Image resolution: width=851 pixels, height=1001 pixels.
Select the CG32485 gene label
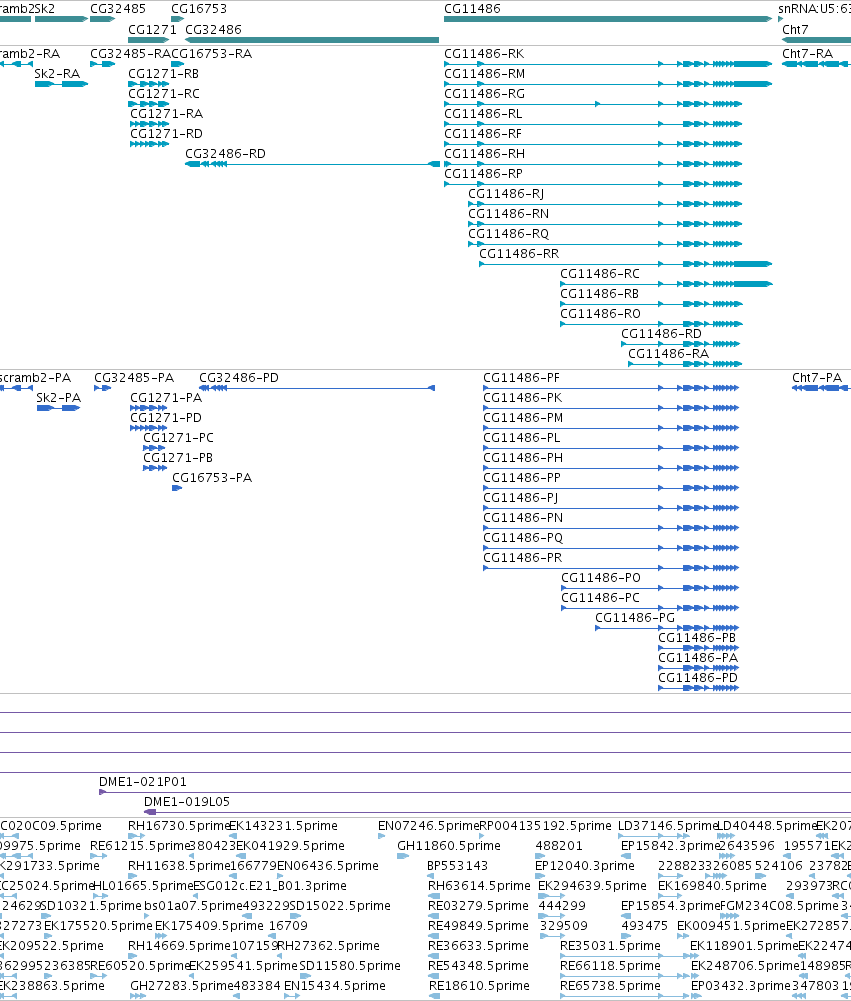117,9
